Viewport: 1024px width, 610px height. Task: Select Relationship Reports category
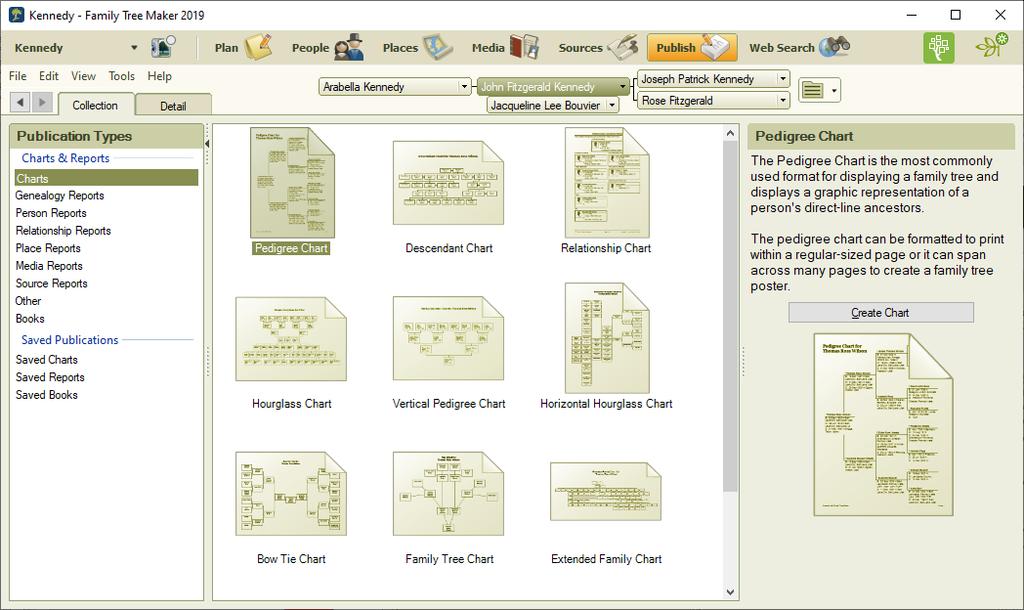pos(63,231)
